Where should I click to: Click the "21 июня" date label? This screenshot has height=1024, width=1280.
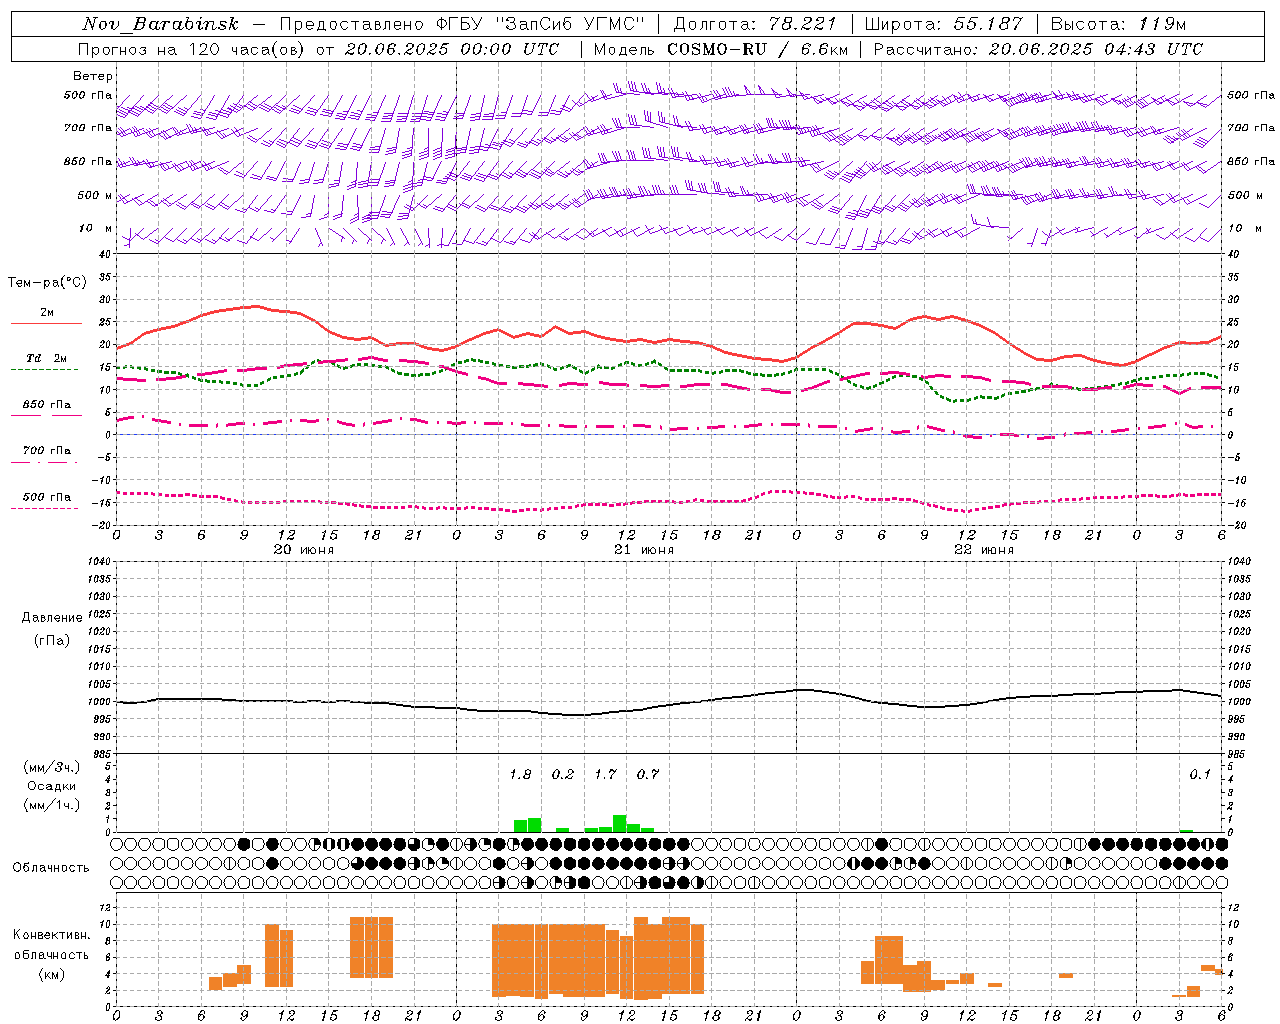[x=644, y=550]
